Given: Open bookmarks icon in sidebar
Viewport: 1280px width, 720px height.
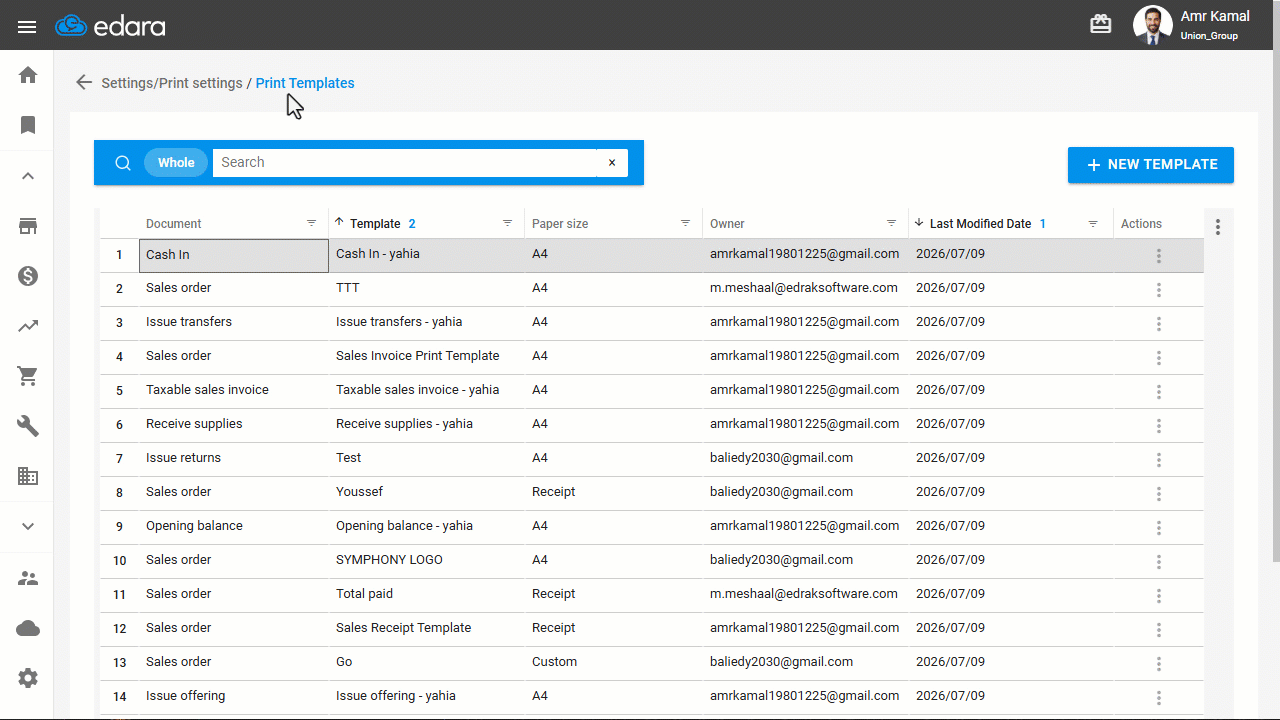Looking at the screenshot, I should [x=28, y=125].
